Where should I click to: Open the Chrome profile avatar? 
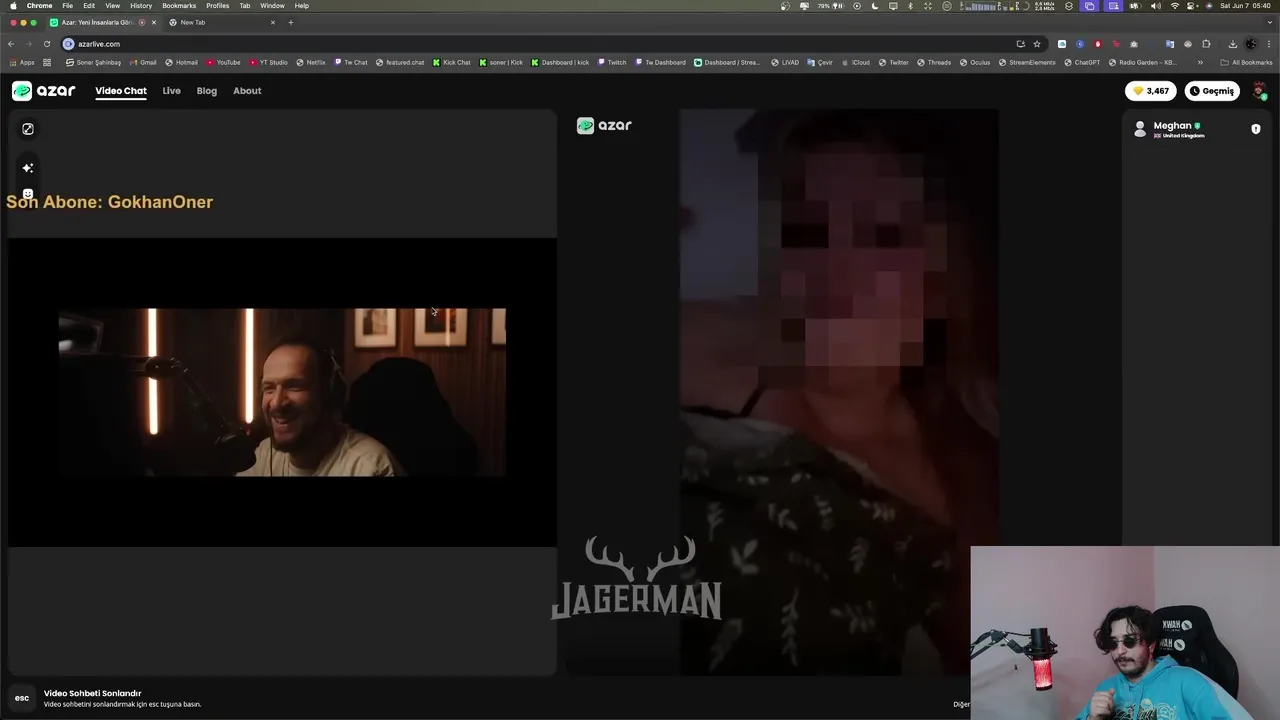(1251, 44)
